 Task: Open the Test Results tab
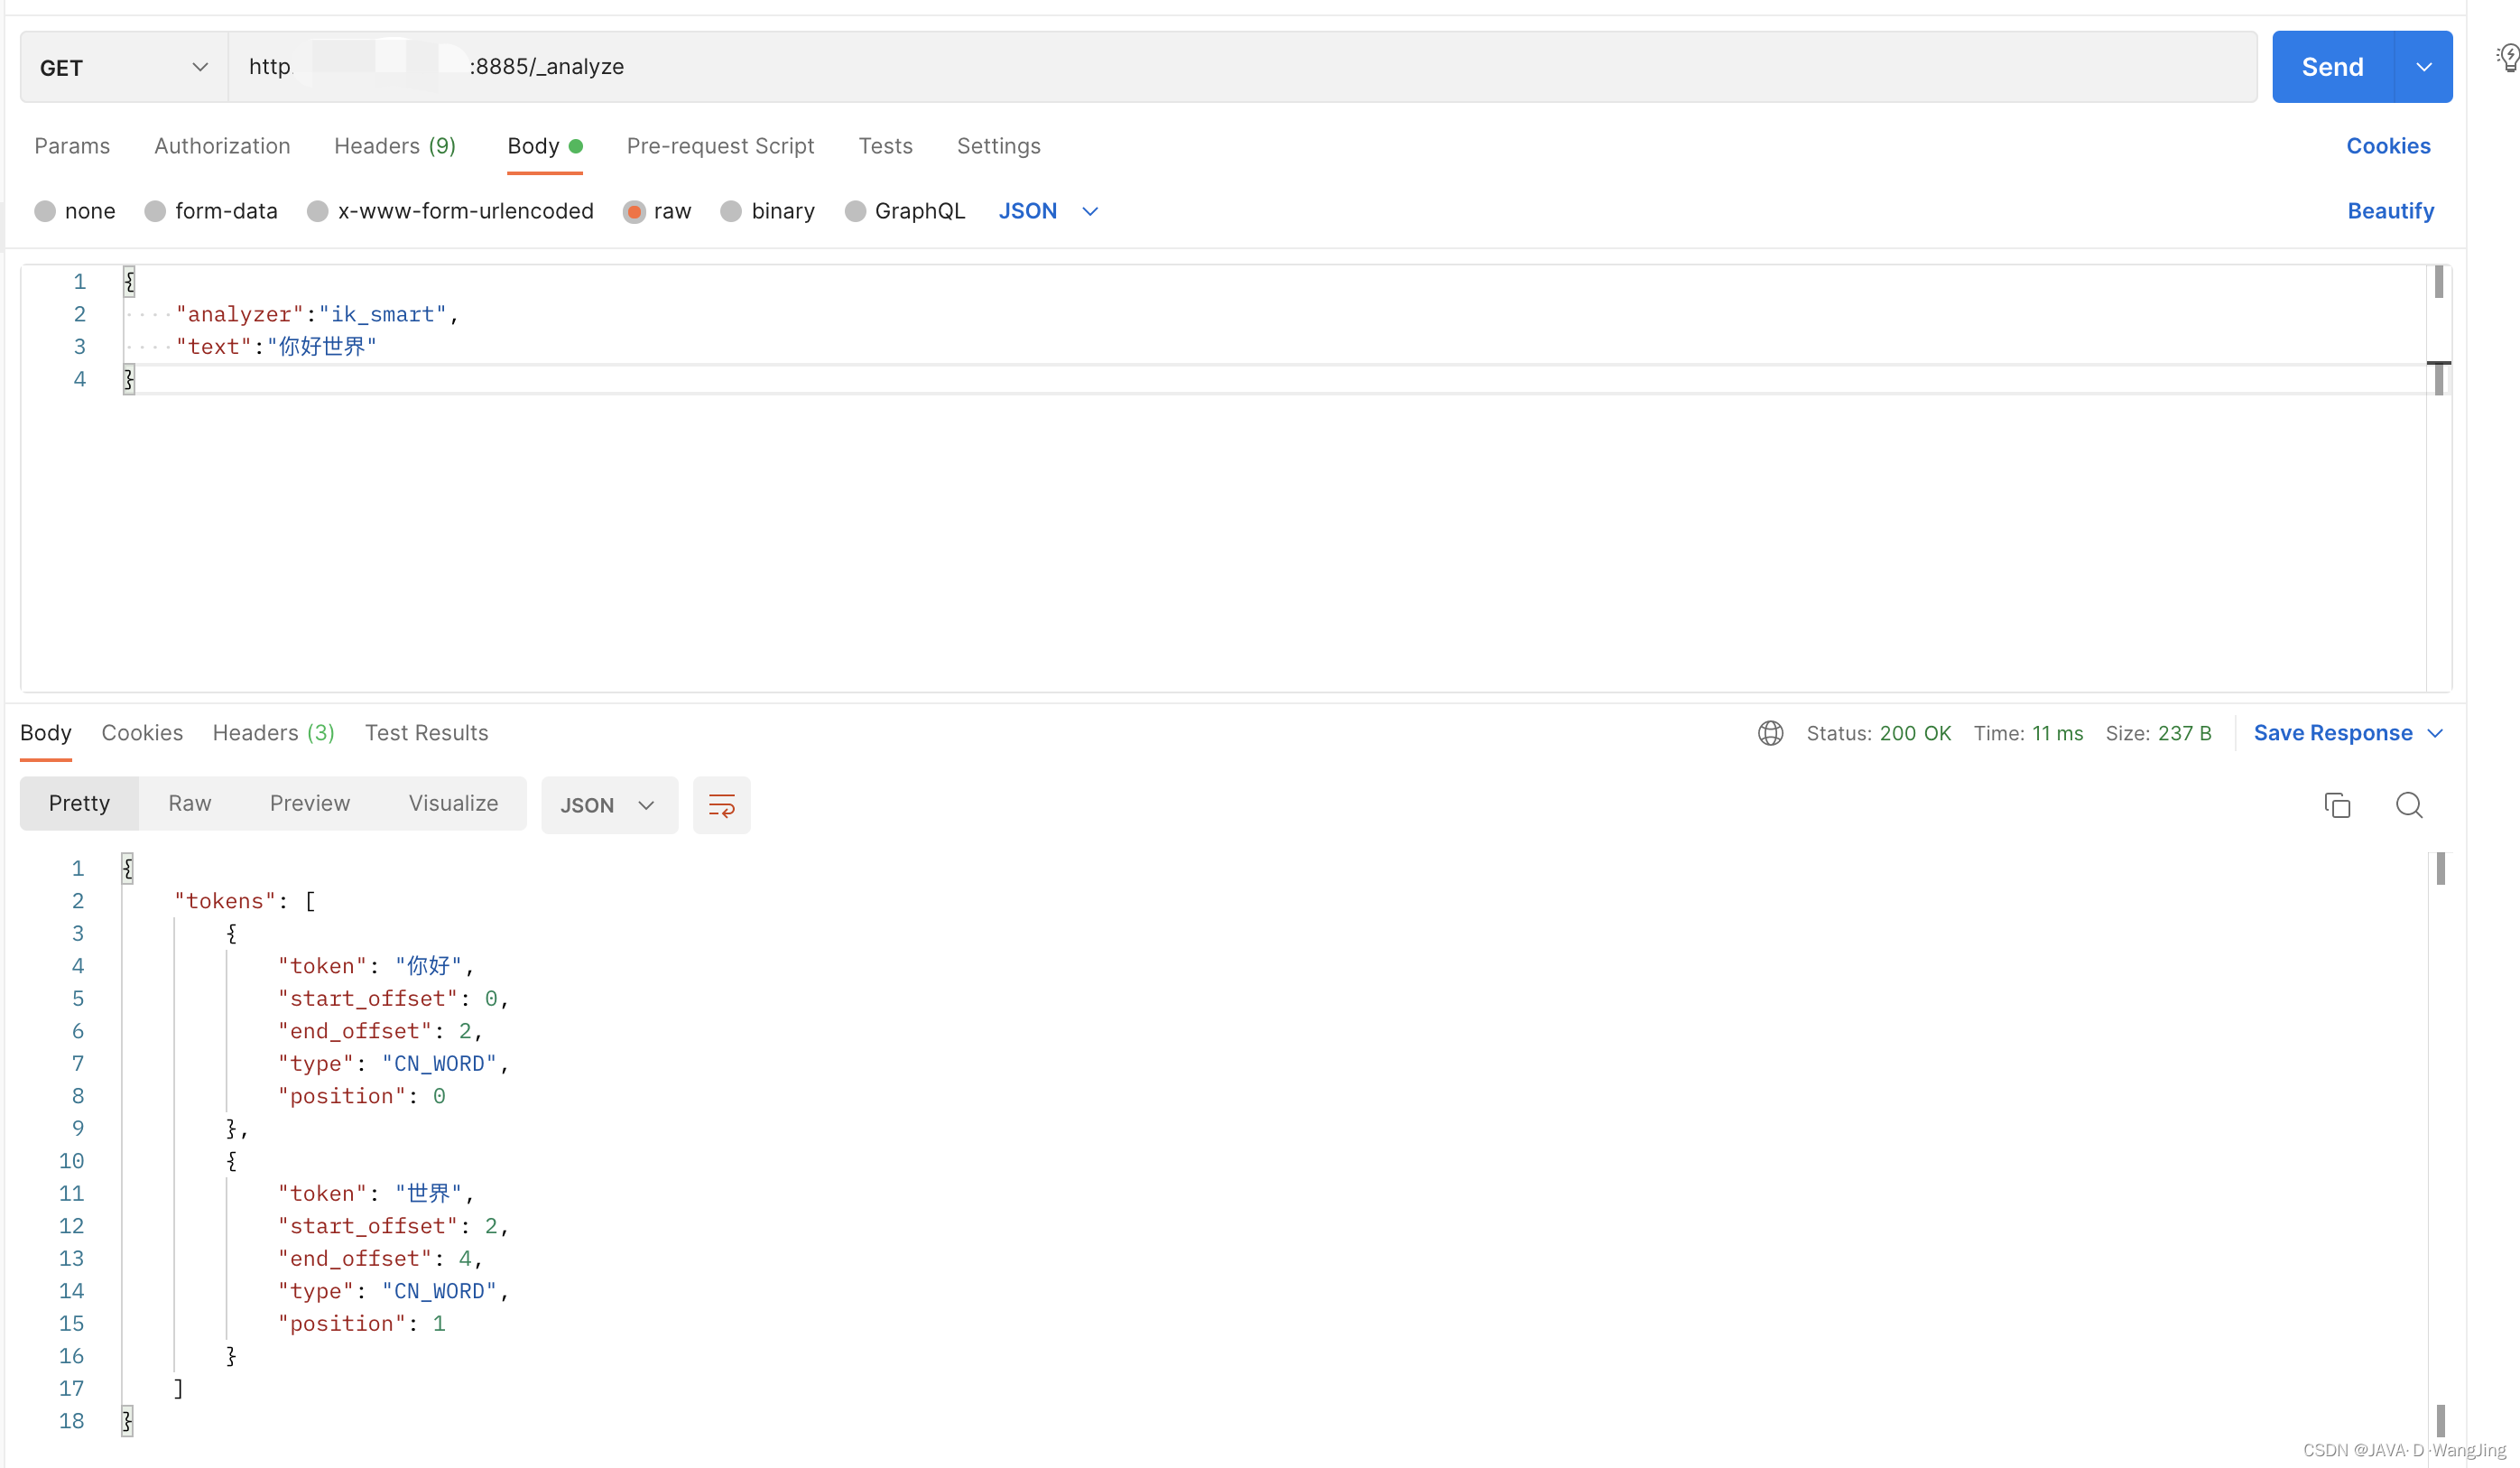(x=427, y=733)
